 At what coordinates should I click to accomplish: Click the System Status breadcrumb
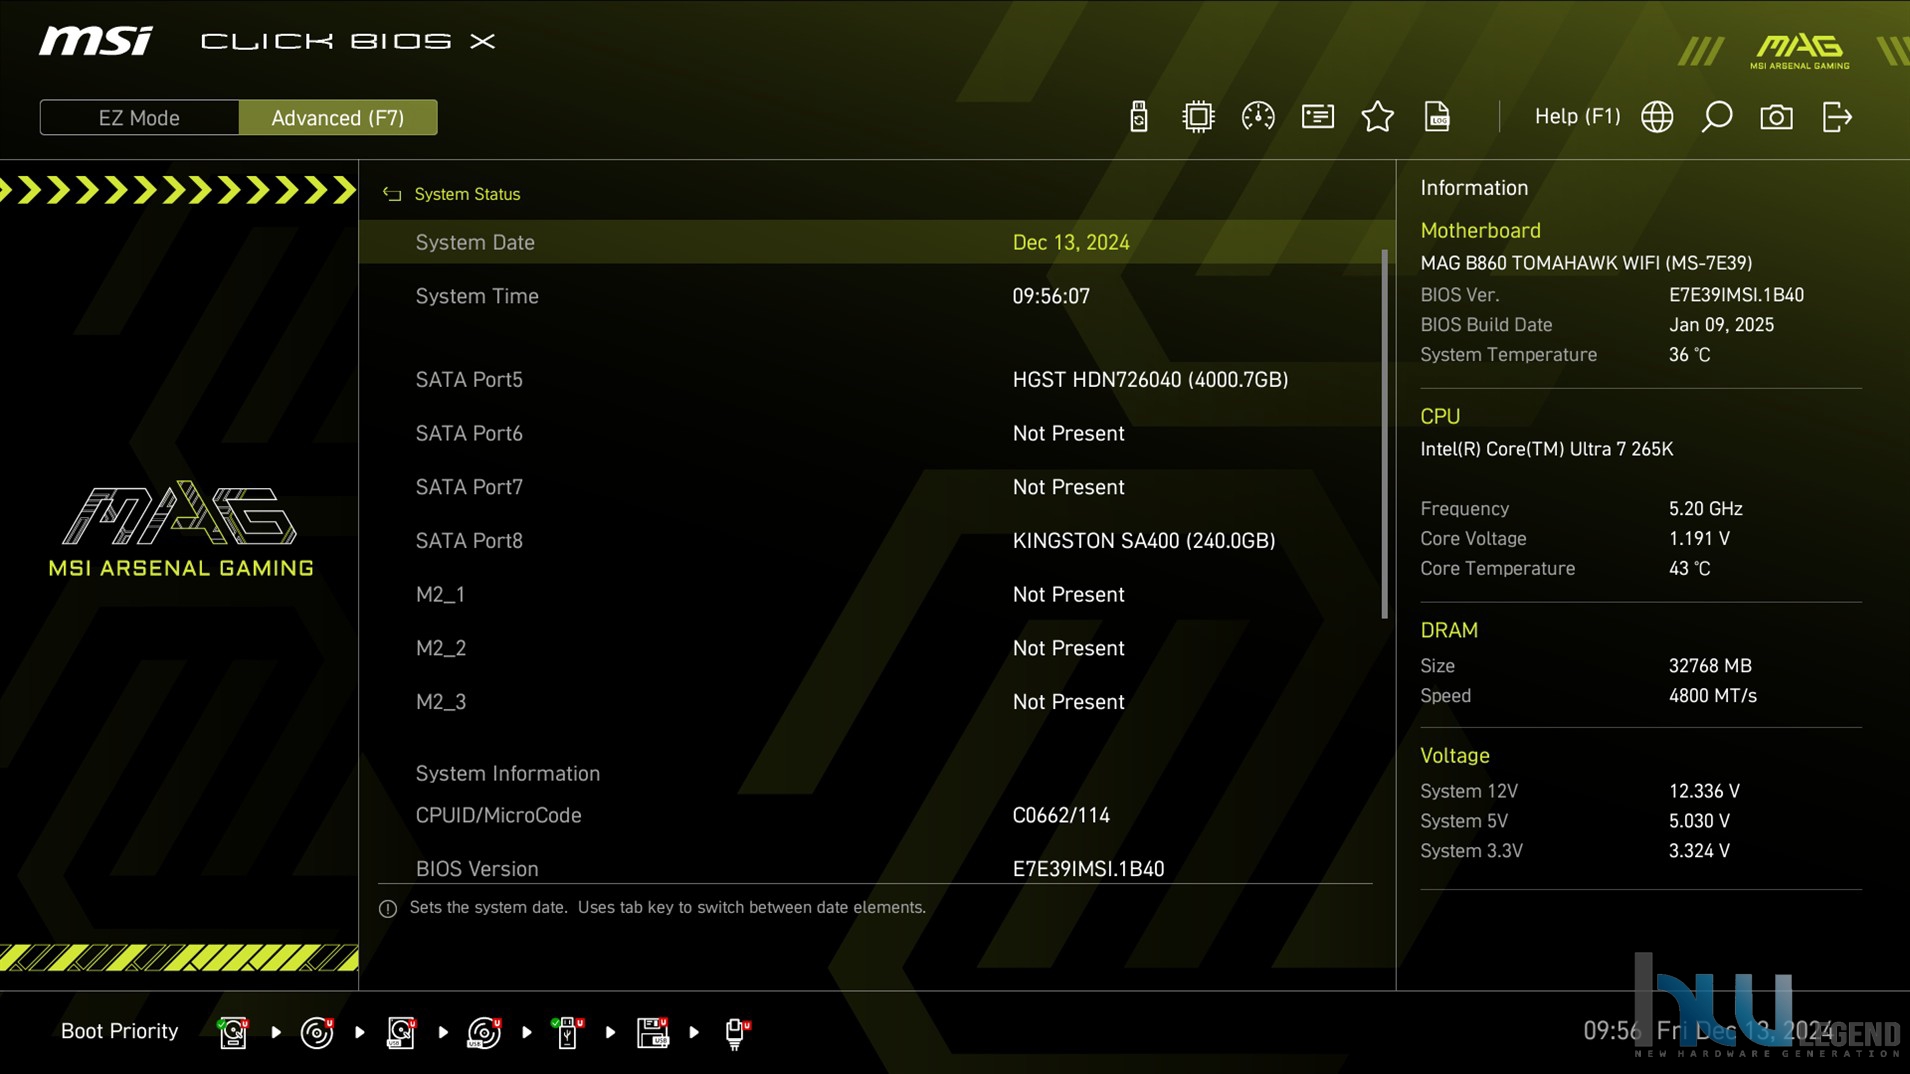[x=467, y=194]
